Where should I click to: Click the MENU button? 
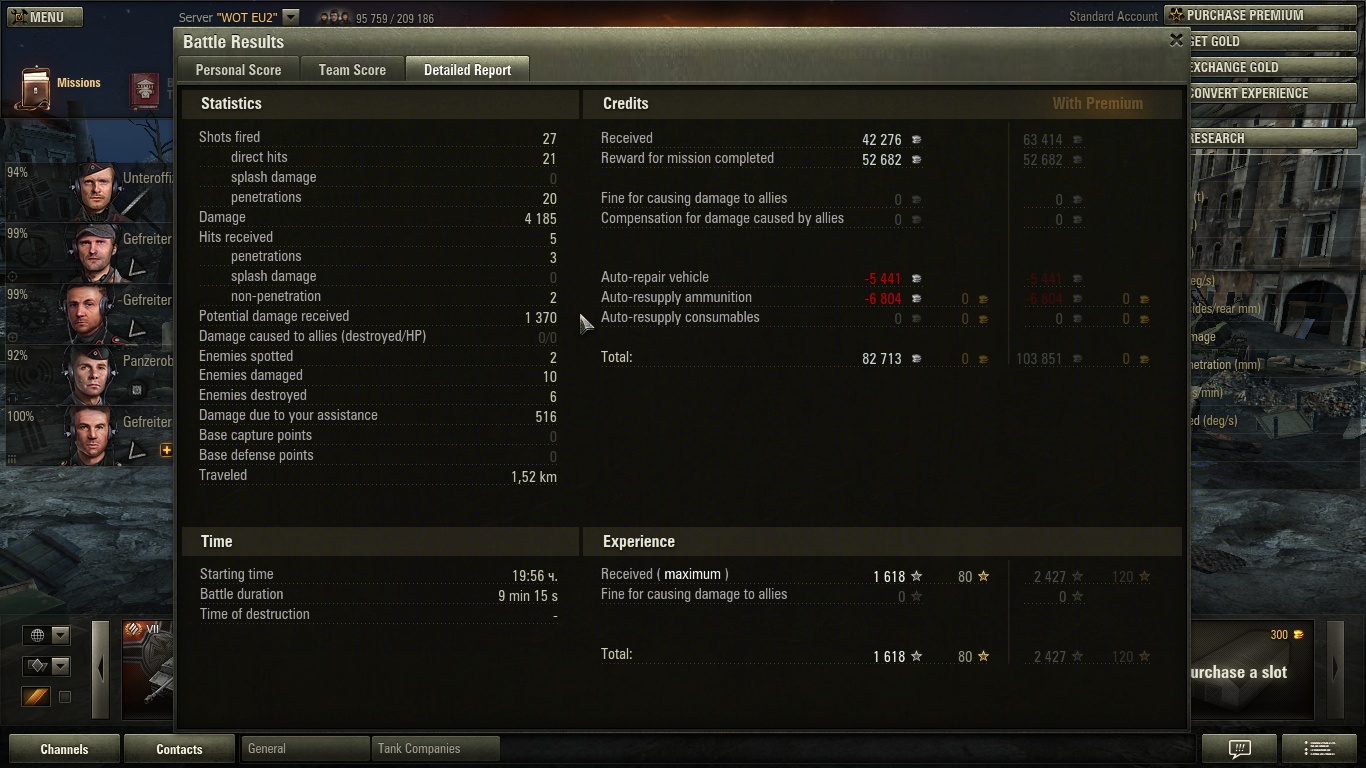click(44, 17)
